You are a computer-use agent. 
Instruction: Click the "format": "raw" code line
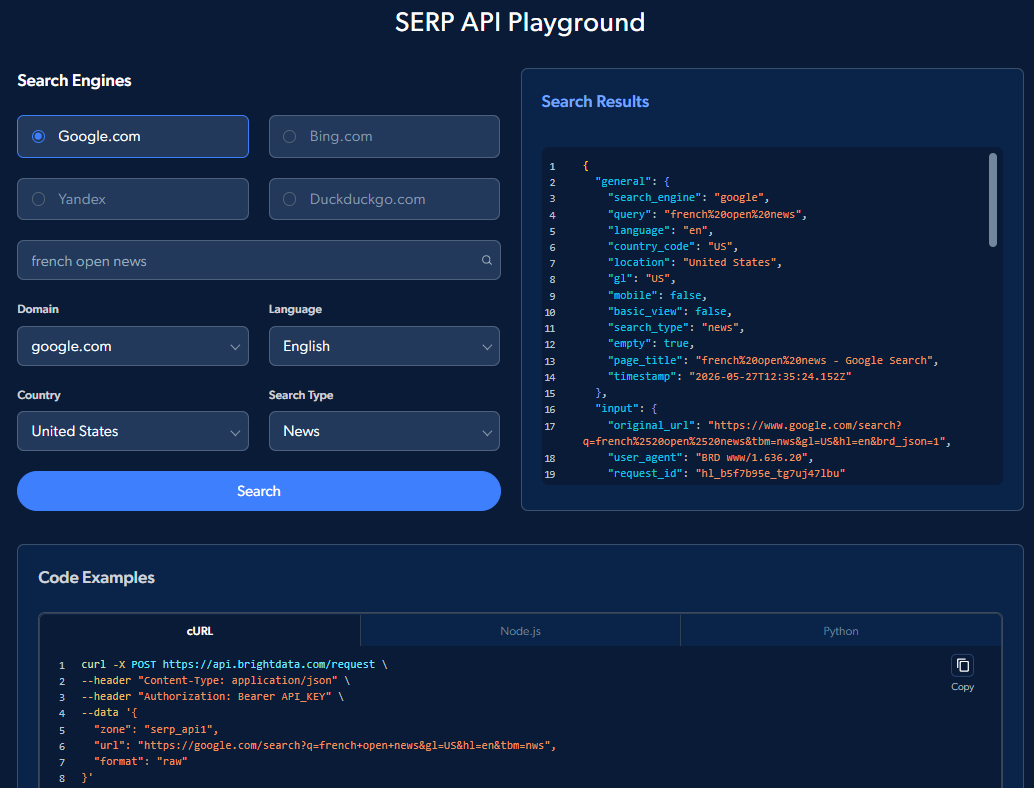click(140, 761)
